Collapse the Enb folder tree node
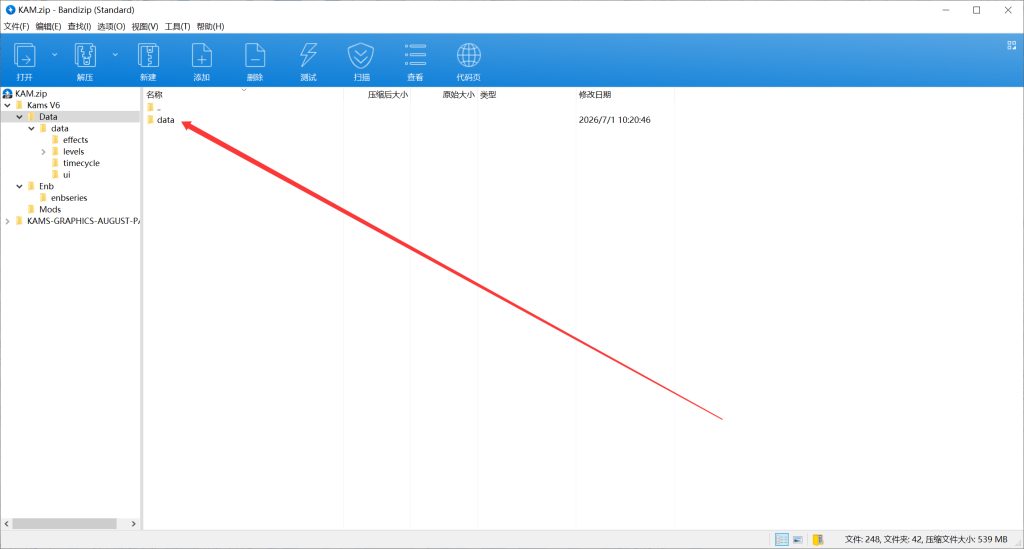1024x549 pixels. [x=20, y=186]
